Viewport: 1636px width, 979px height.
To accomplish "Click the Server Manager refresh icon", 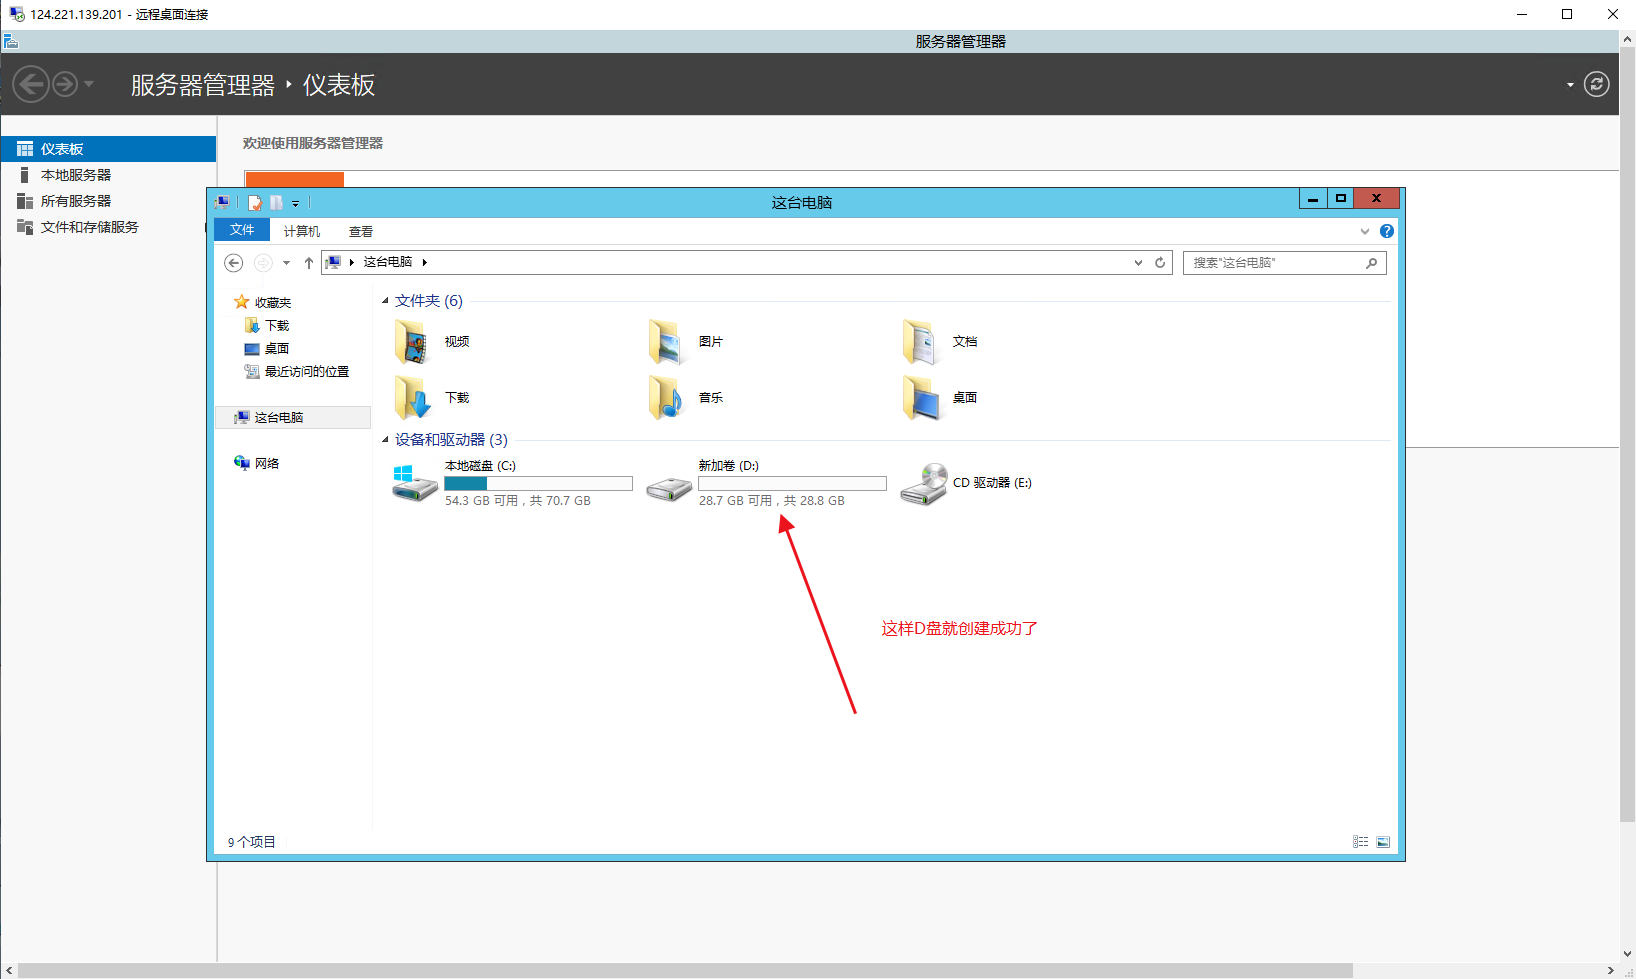I will pyautogui.click(x=1596, y=85).
